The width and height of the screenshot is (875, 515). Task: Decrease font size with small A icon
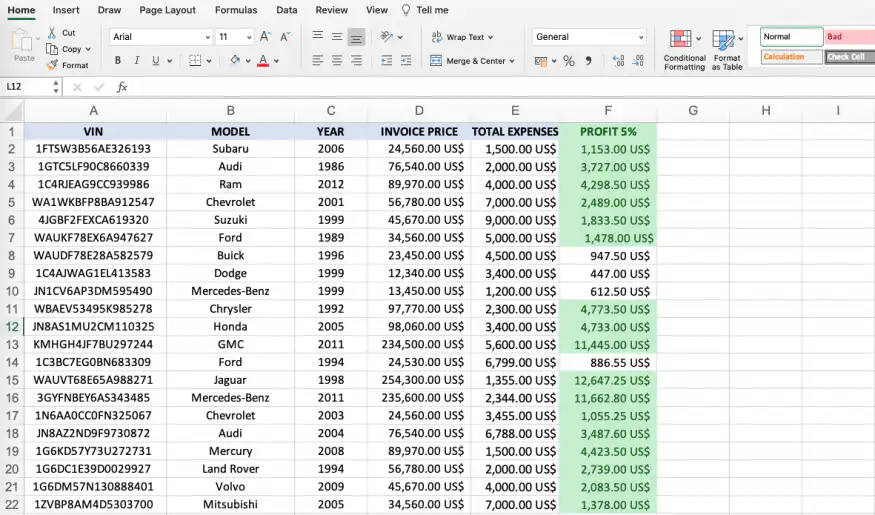[285, 37]
